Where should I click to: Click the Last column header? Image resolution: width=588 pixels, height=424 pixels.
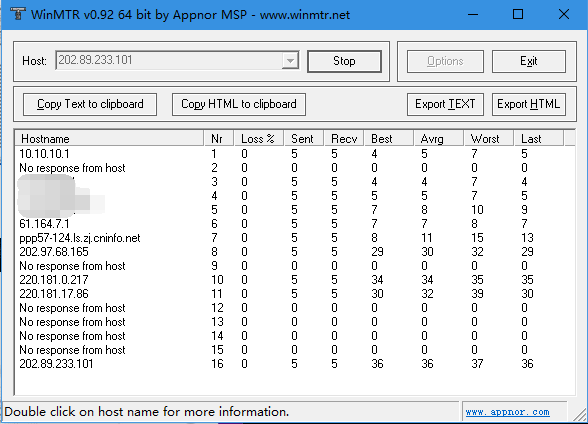pyautogui.click(x=538, y=139)
